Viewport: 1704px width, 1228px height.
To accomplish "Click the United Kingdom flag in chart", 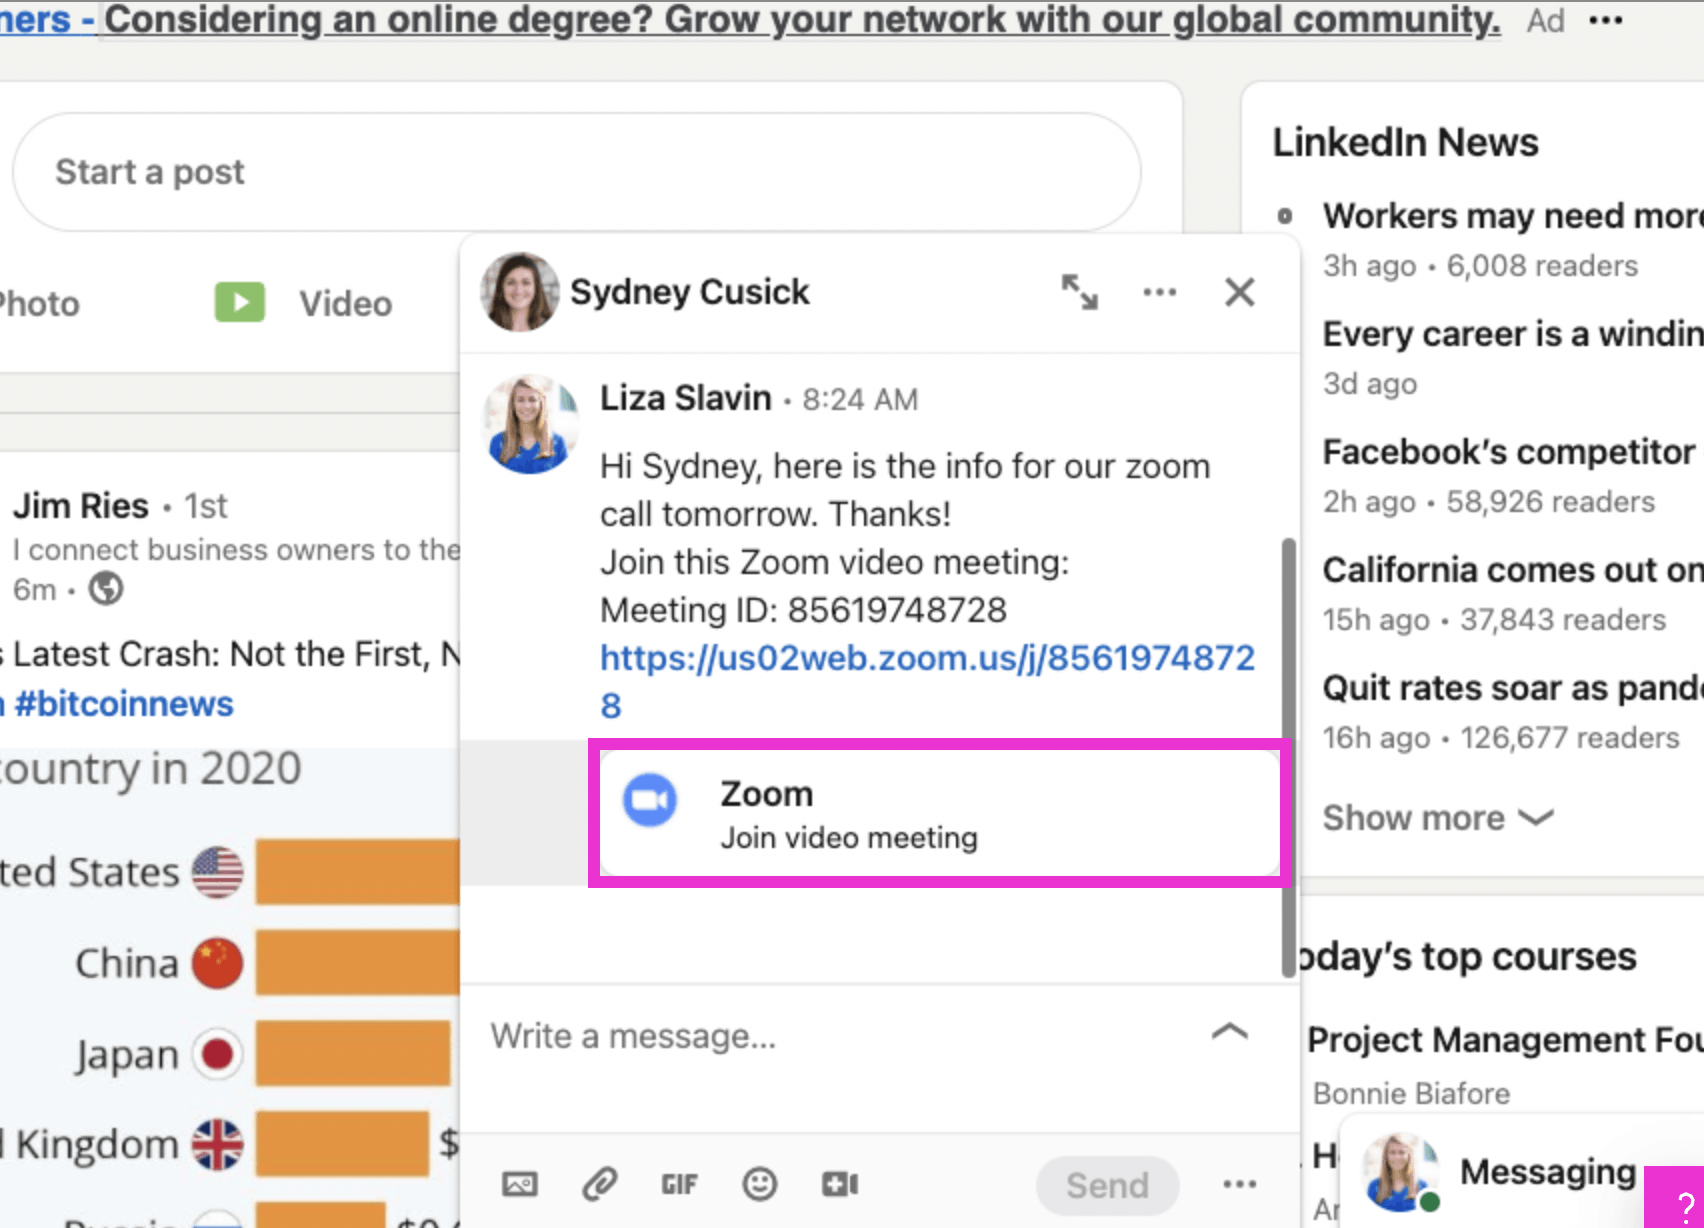I will click(x=217, y=1145).
